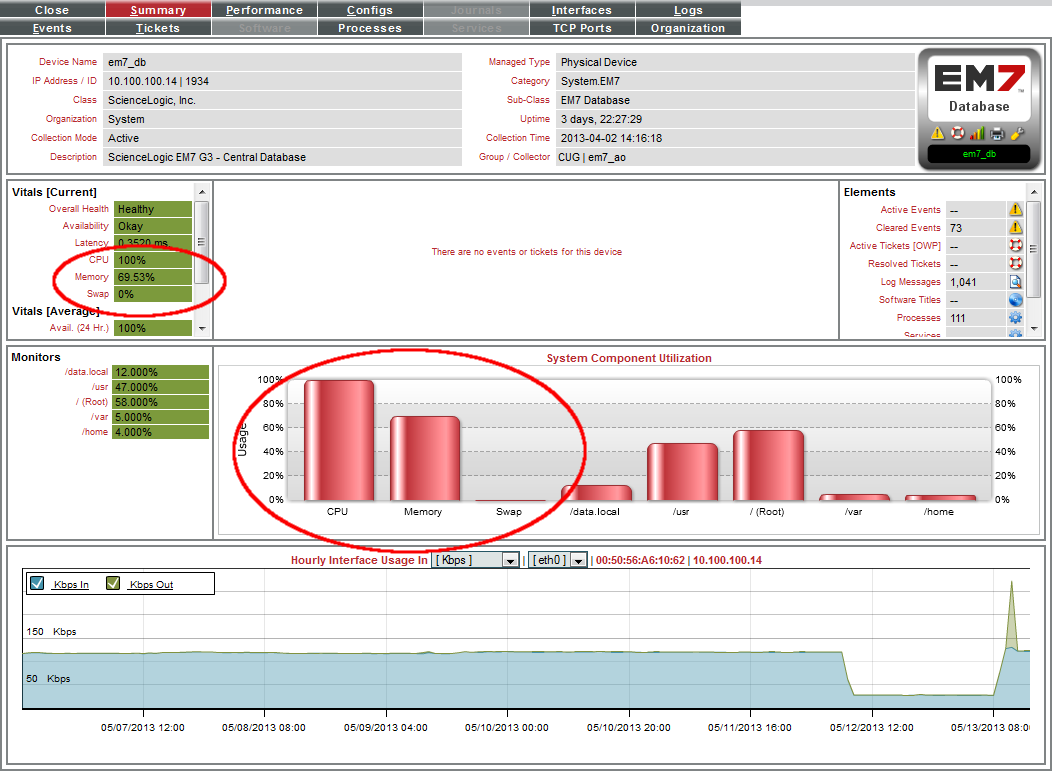Click the Kbps In legend label

tap(70, 584)
